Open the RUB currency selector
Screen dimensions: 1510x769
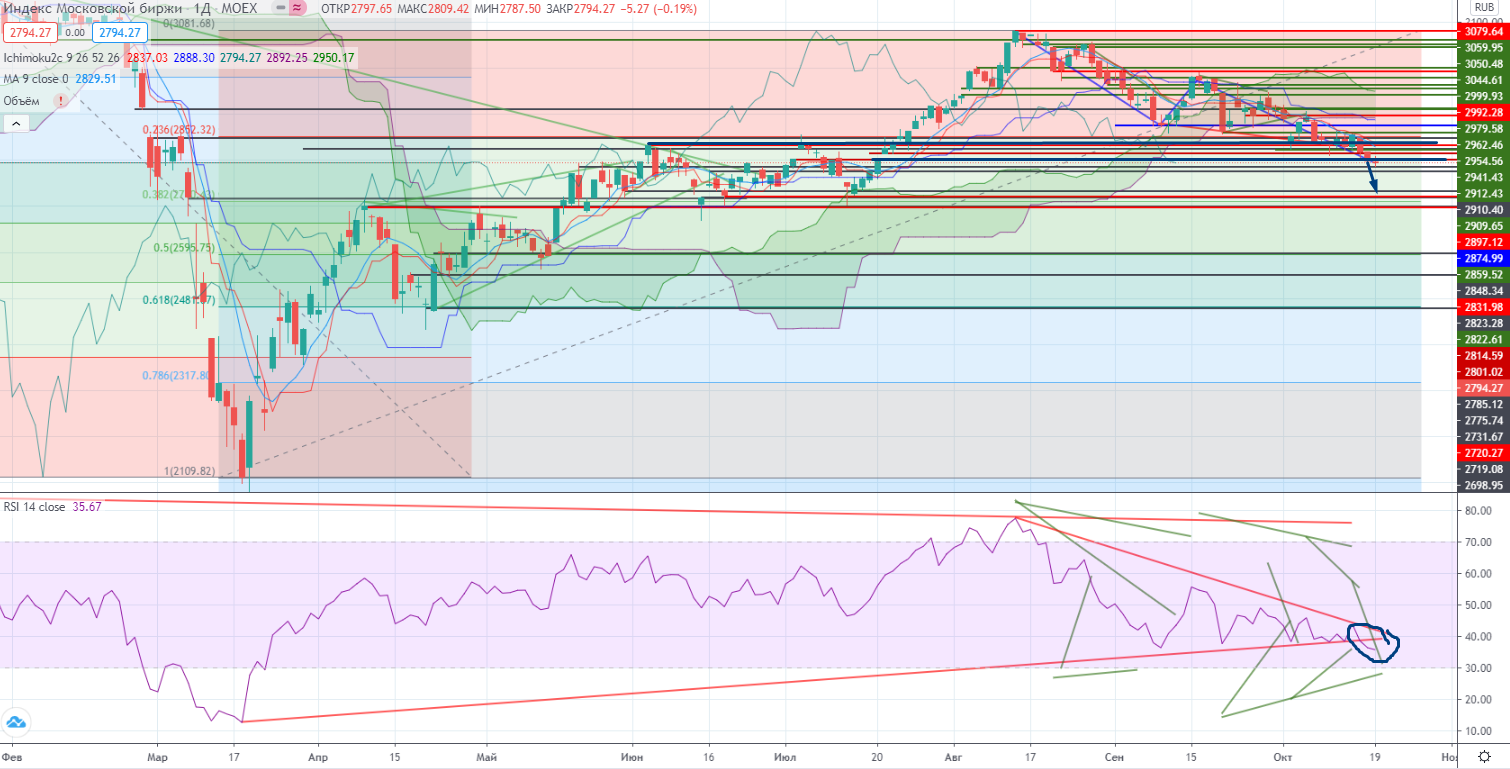click(x=1483, y=7)
